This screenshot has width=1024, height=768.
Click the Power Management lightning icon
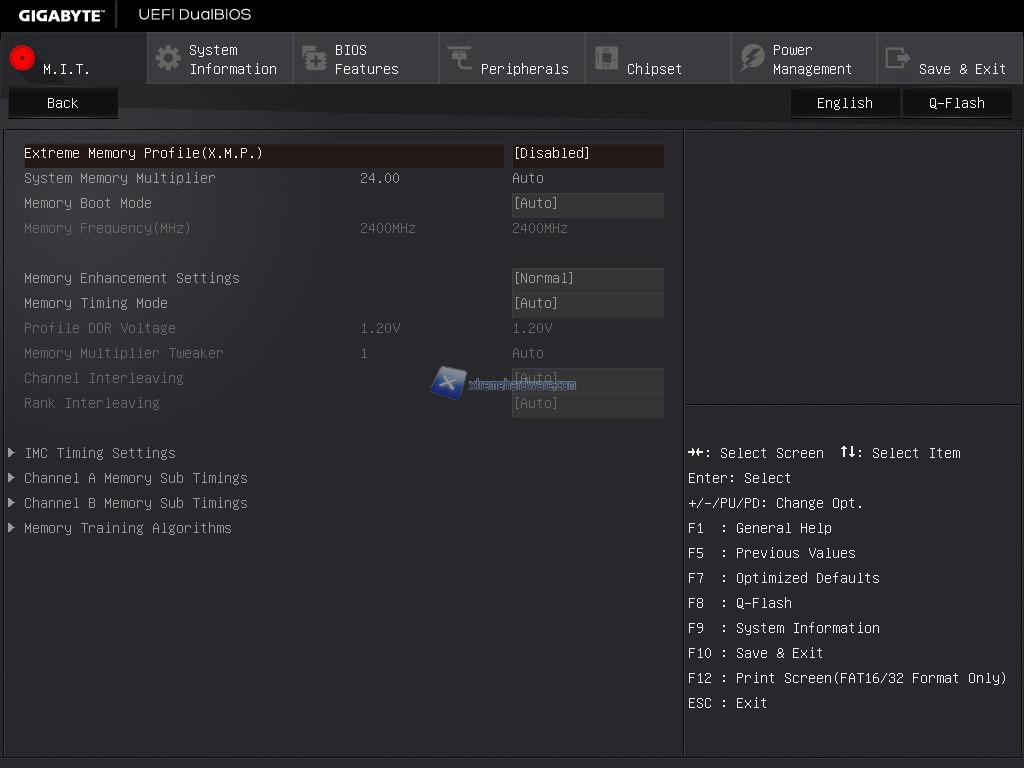752,58
